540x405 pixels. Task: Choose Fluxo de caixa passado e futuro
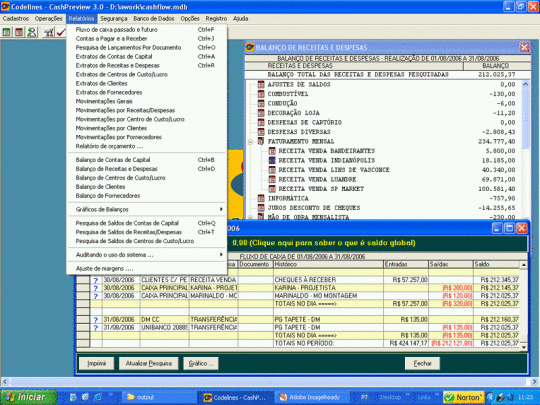[147, 30]
